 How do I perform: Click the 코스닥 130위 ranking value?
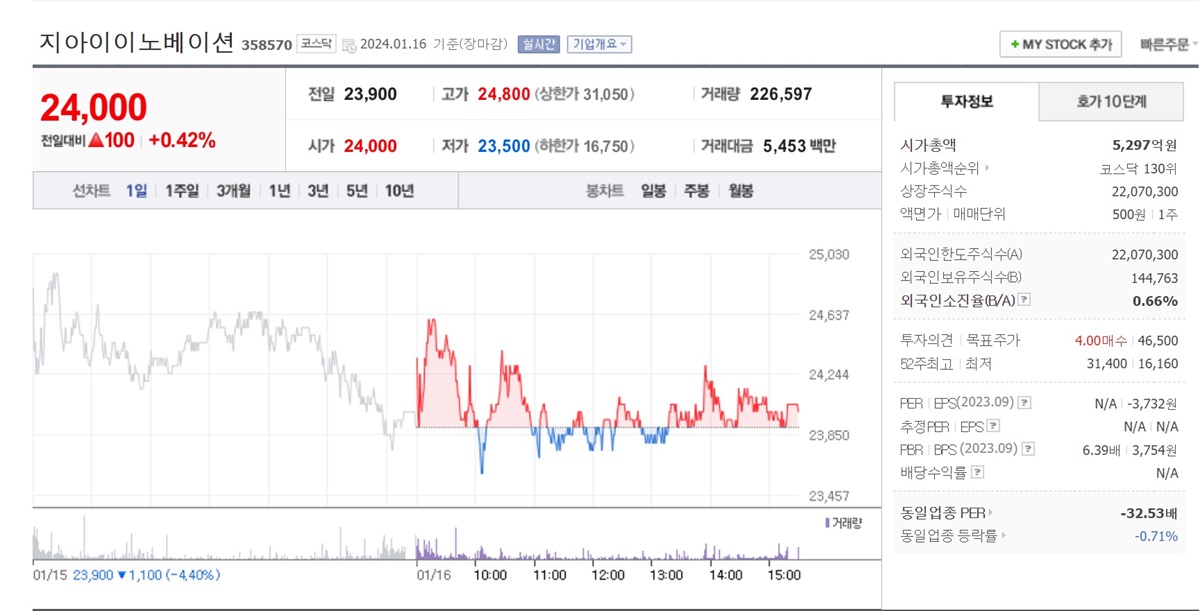(x=1138, y=168)
